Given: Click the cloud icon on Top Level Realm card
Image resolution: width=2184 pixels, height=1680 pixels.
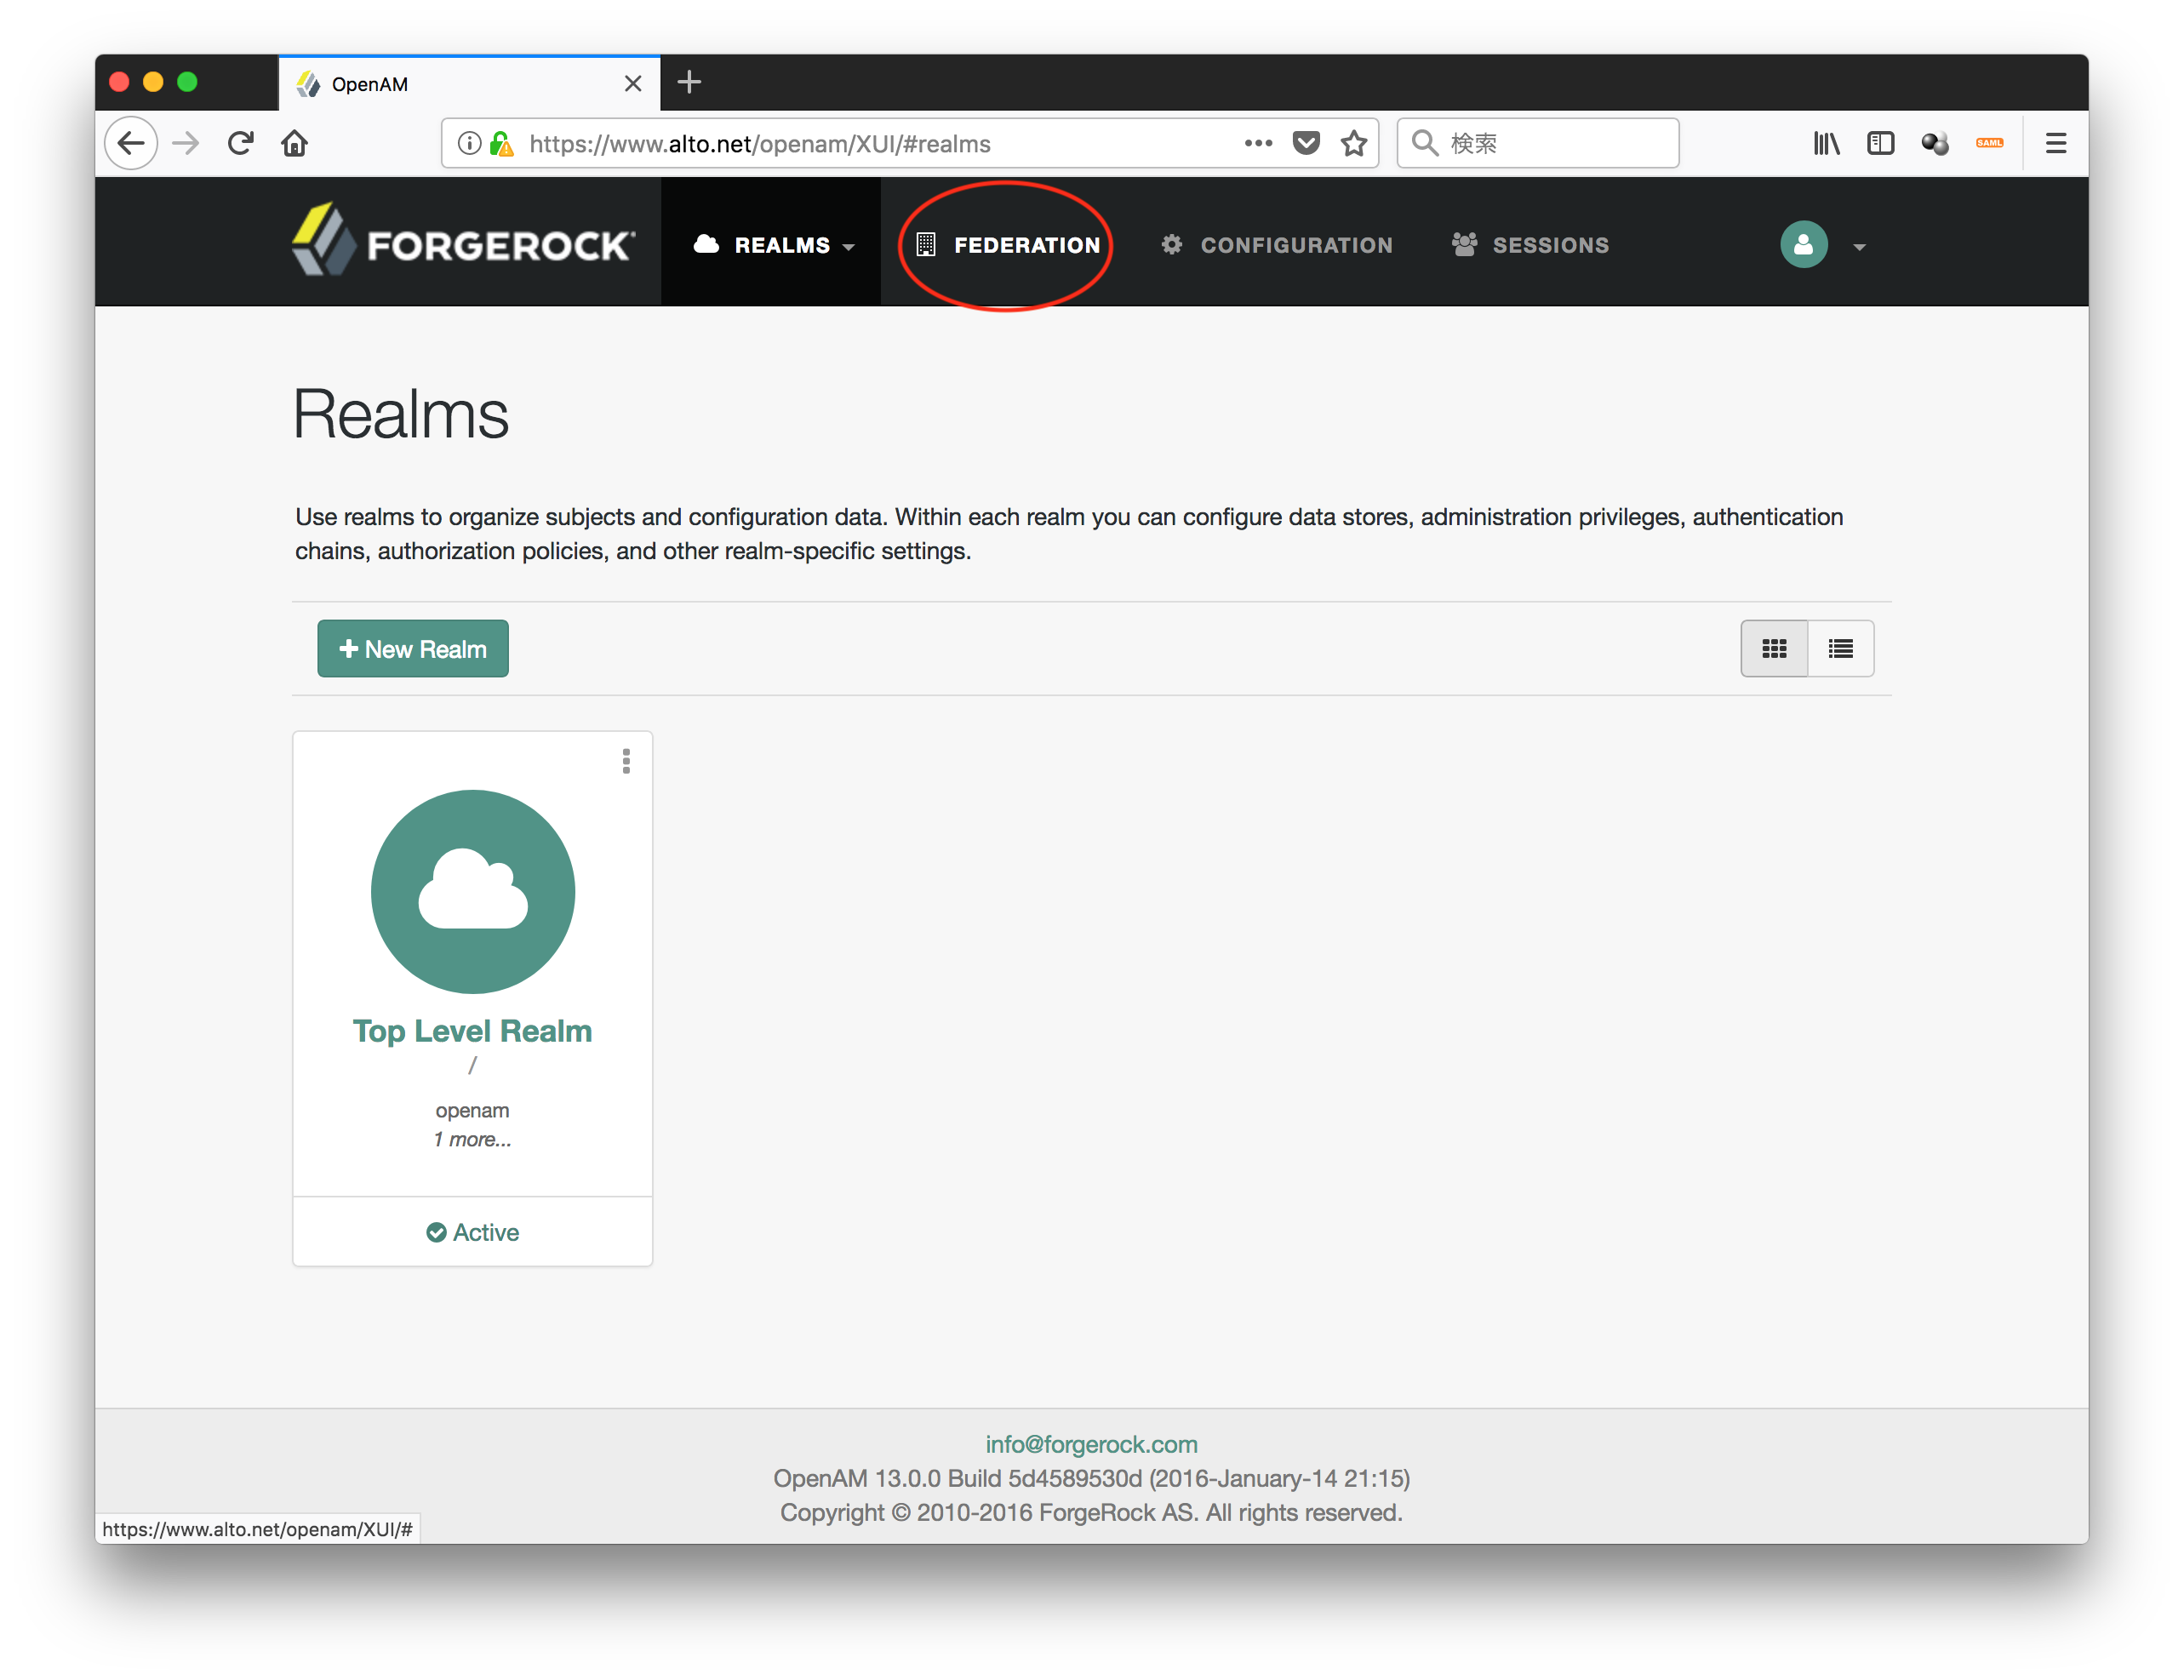Looking at the screenshot, I should point(472,892).
